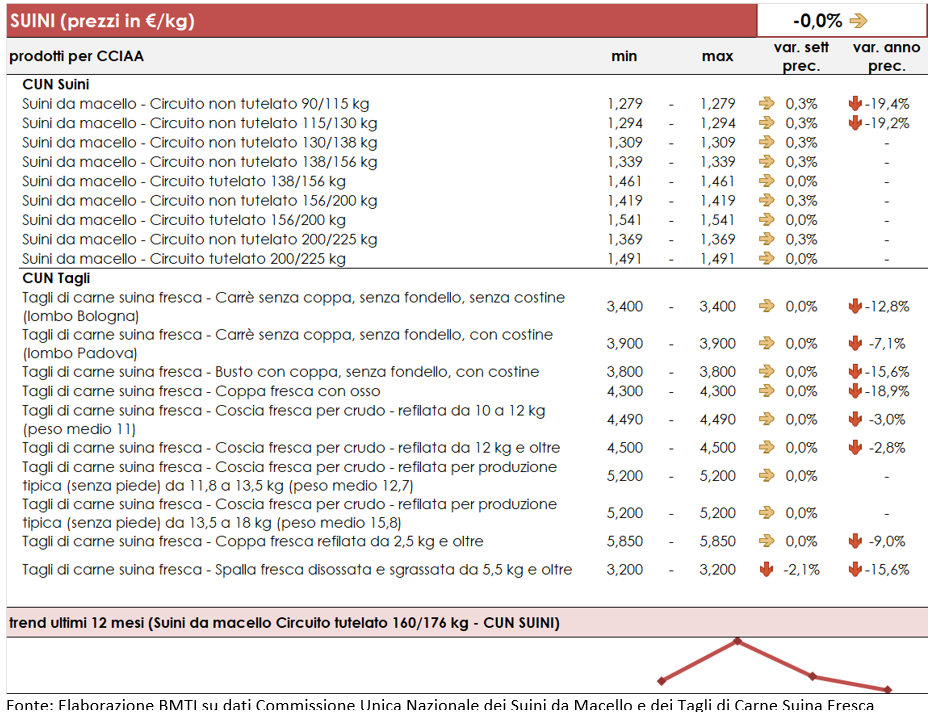Click weekly trend arrow for non tutelato 156/200 kg
This screenshot has width=932, height=712.
tap(767, 200)
